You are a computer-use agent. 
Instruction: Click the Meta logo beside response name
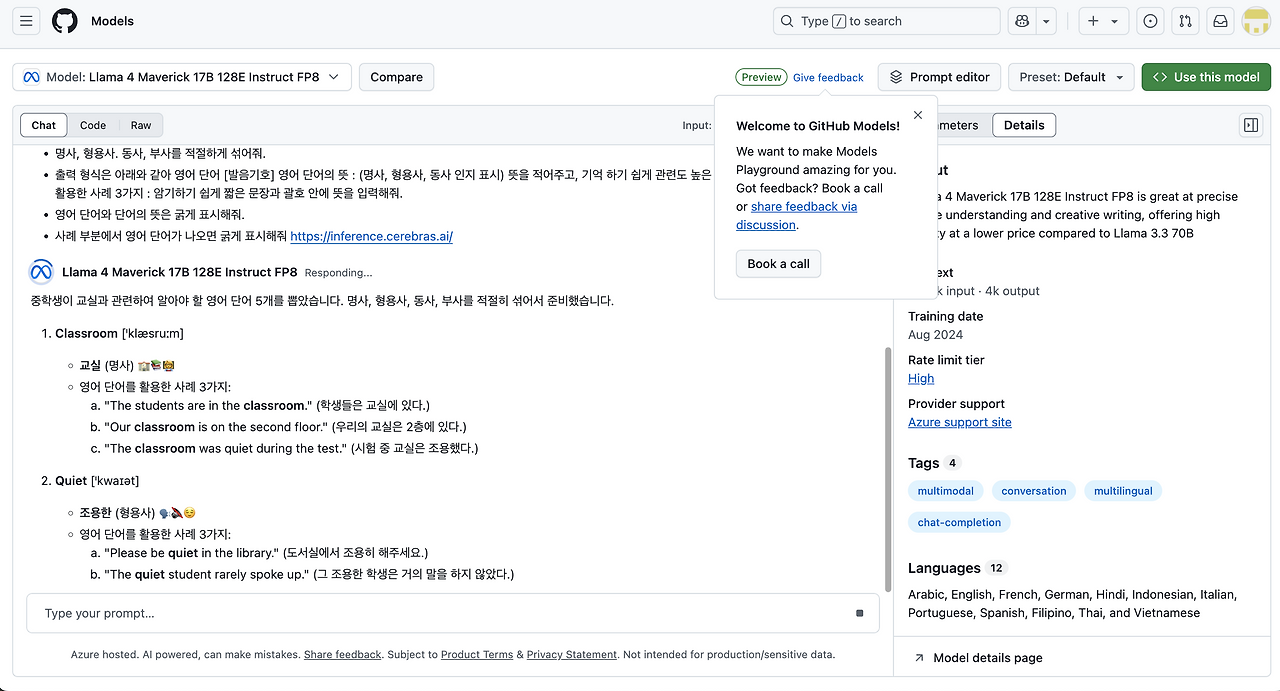tap(41, 272)
